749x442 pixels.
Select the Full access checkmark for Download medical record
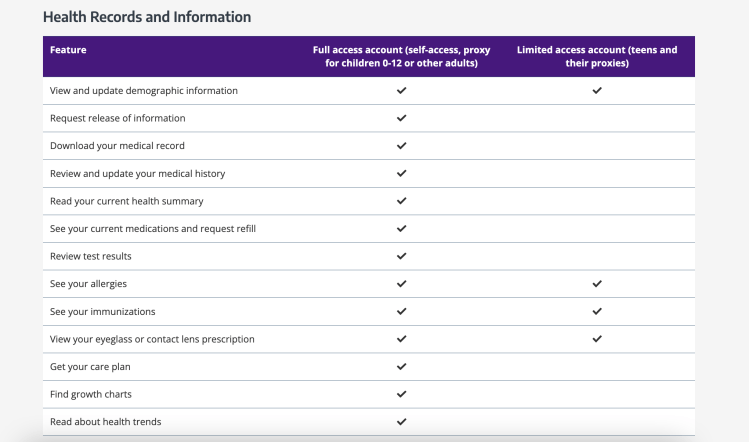coord(401,145)
